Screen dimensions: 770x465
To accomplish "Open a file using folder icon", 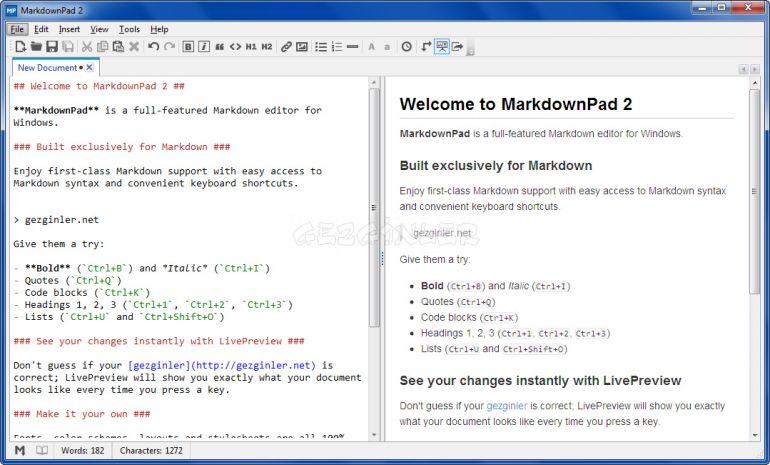I will (x=36, y=47).
